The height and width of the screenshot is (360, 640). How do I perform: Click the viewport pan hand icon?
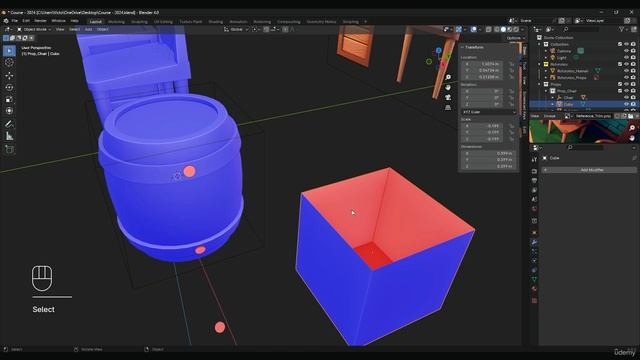coord(448,87)
